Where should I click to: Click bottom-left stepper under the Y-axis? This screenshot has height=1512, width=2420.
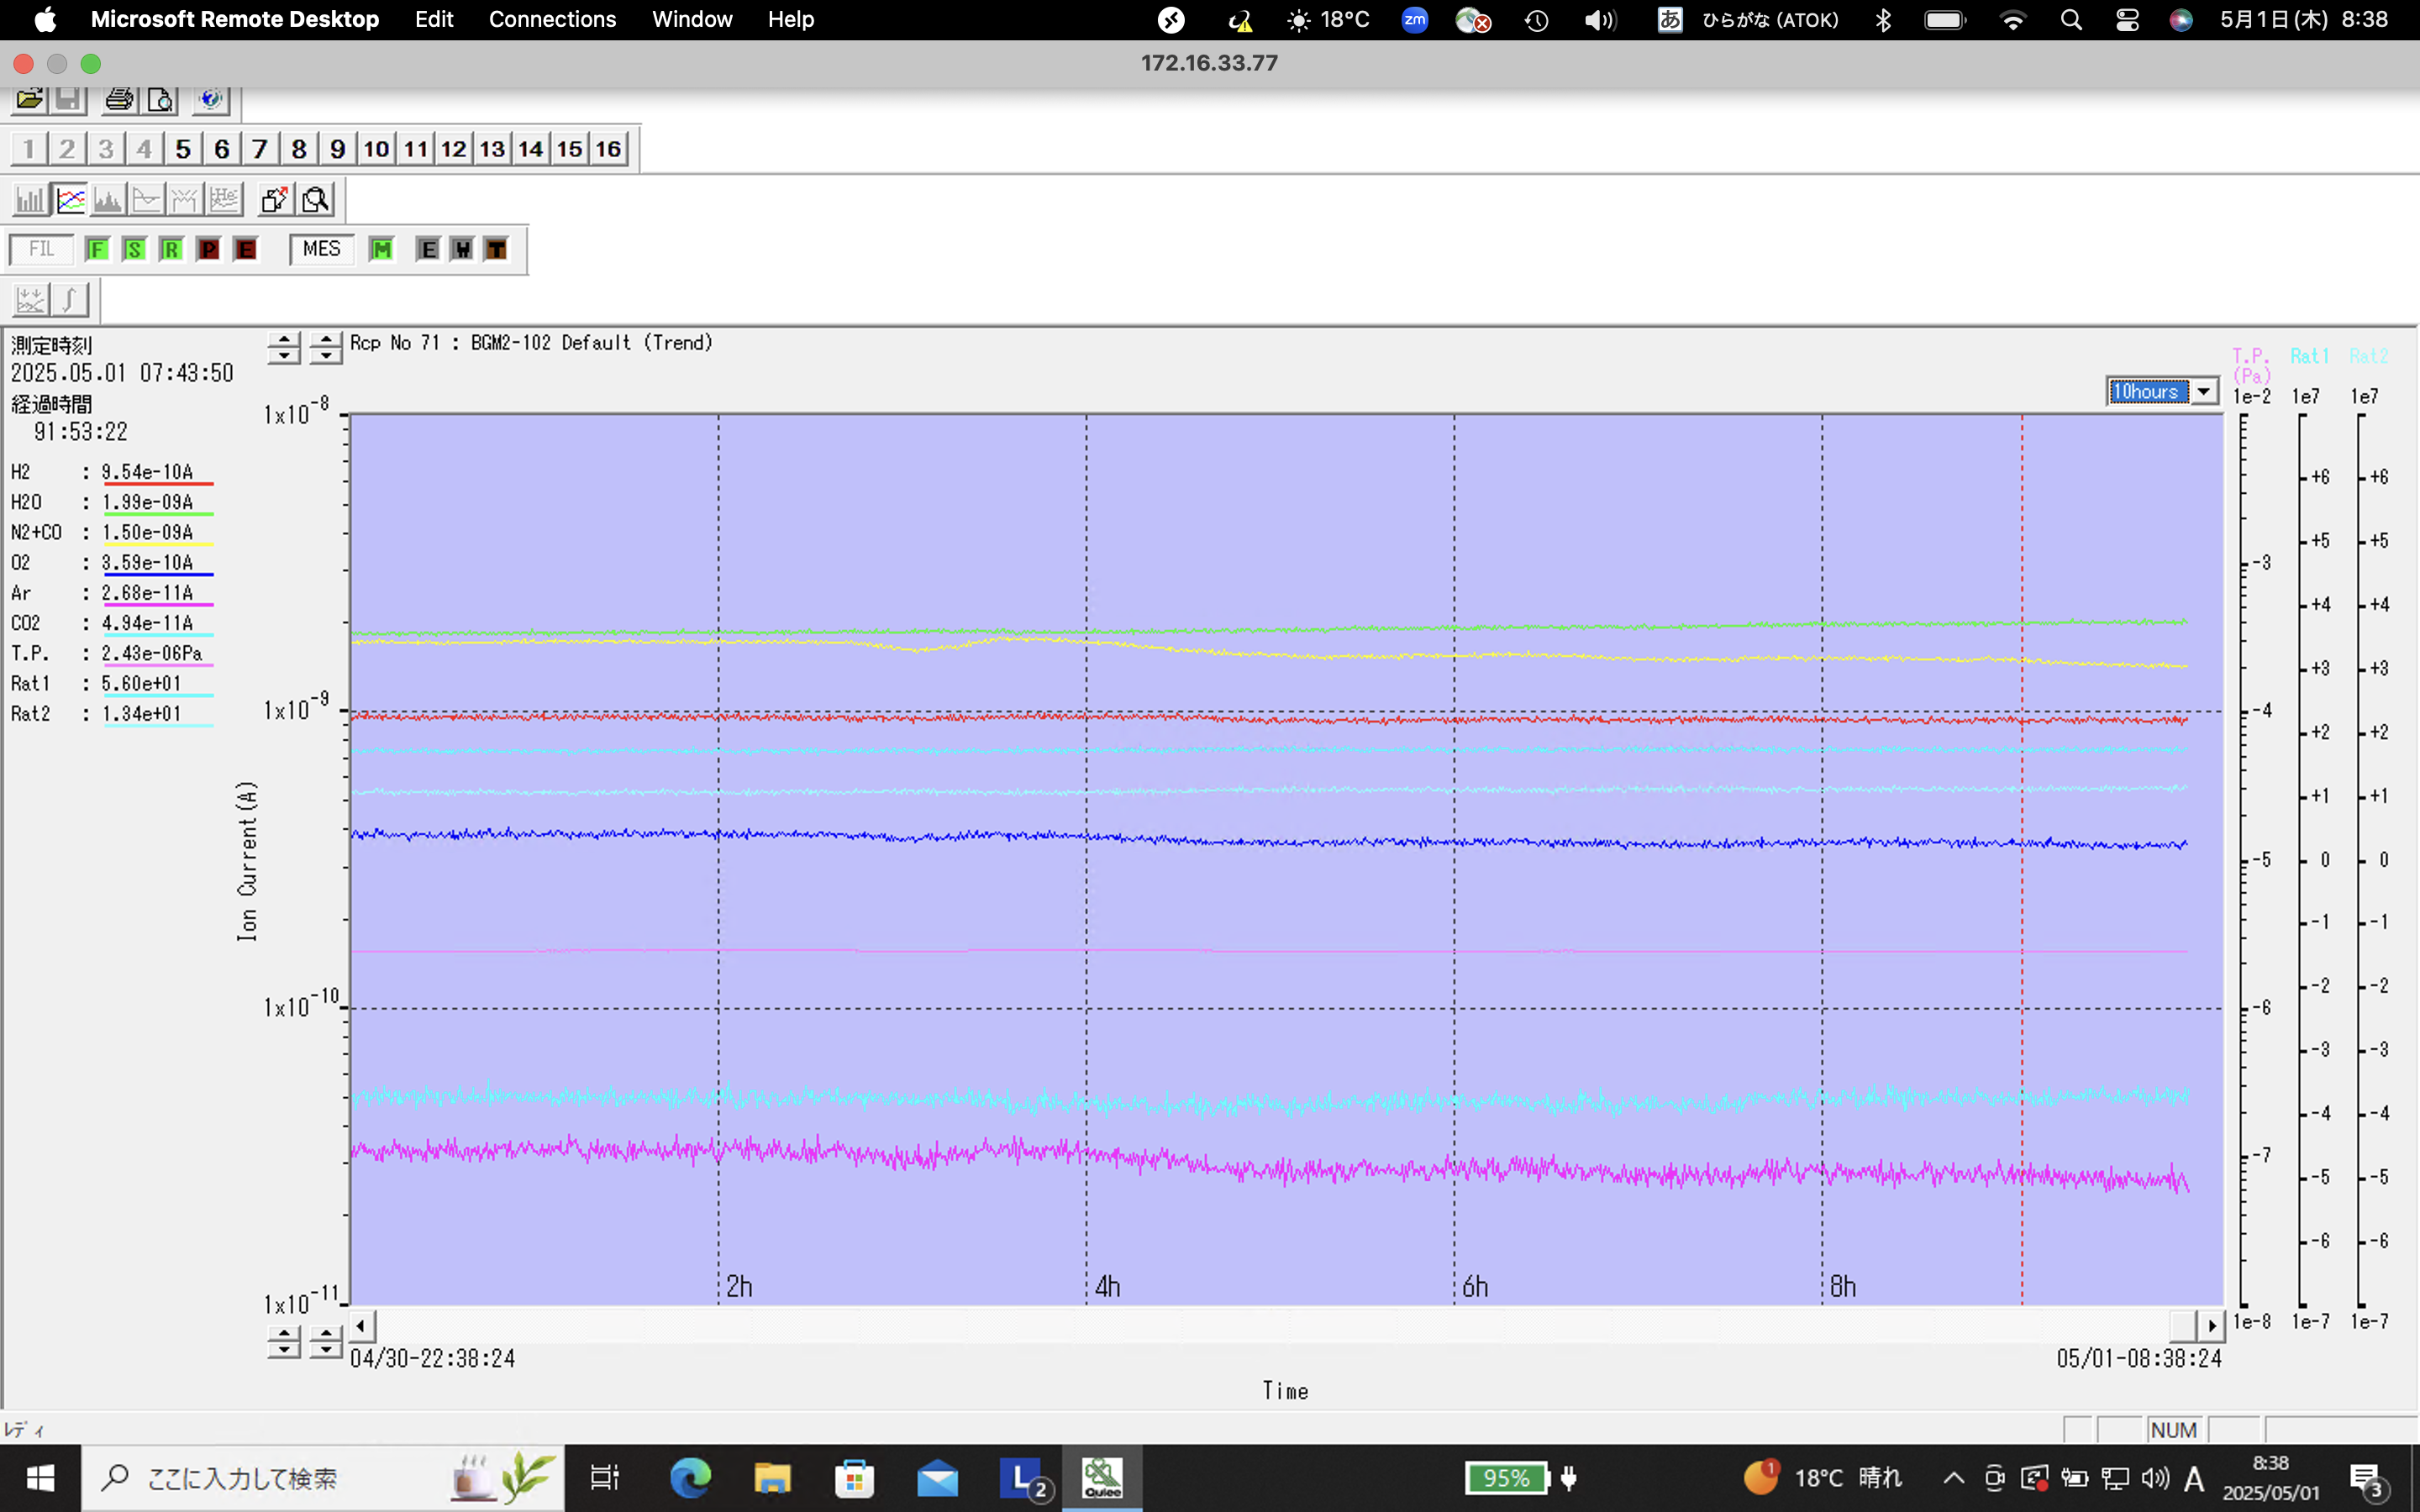(x=284, y=1341)
